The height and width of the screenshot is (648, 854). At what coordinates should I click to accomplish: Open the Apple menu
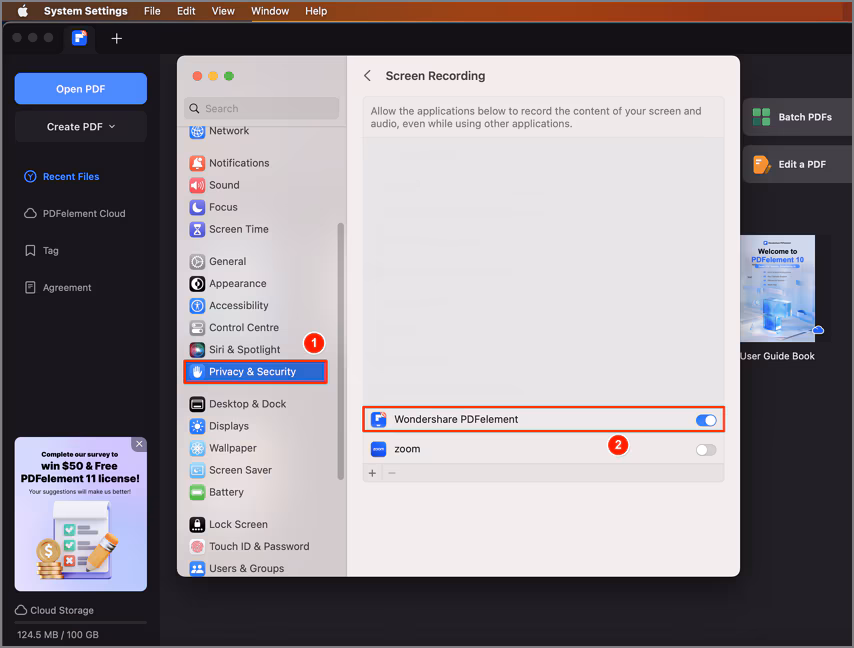(23, 11)
